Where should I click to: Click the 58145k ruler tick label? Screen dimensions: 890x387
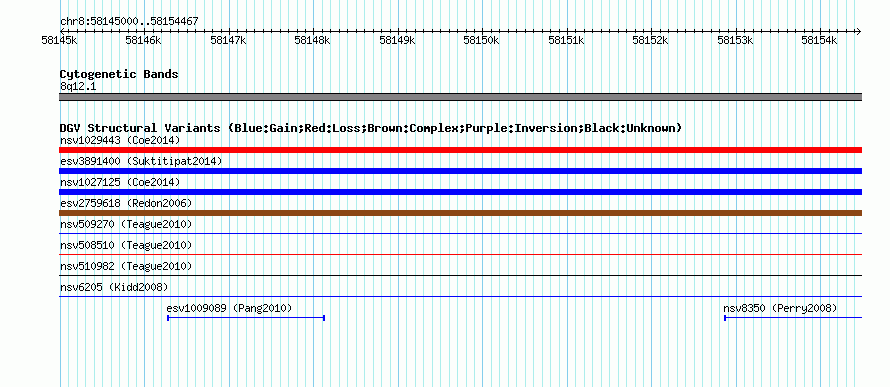click(x=60, y=40)
